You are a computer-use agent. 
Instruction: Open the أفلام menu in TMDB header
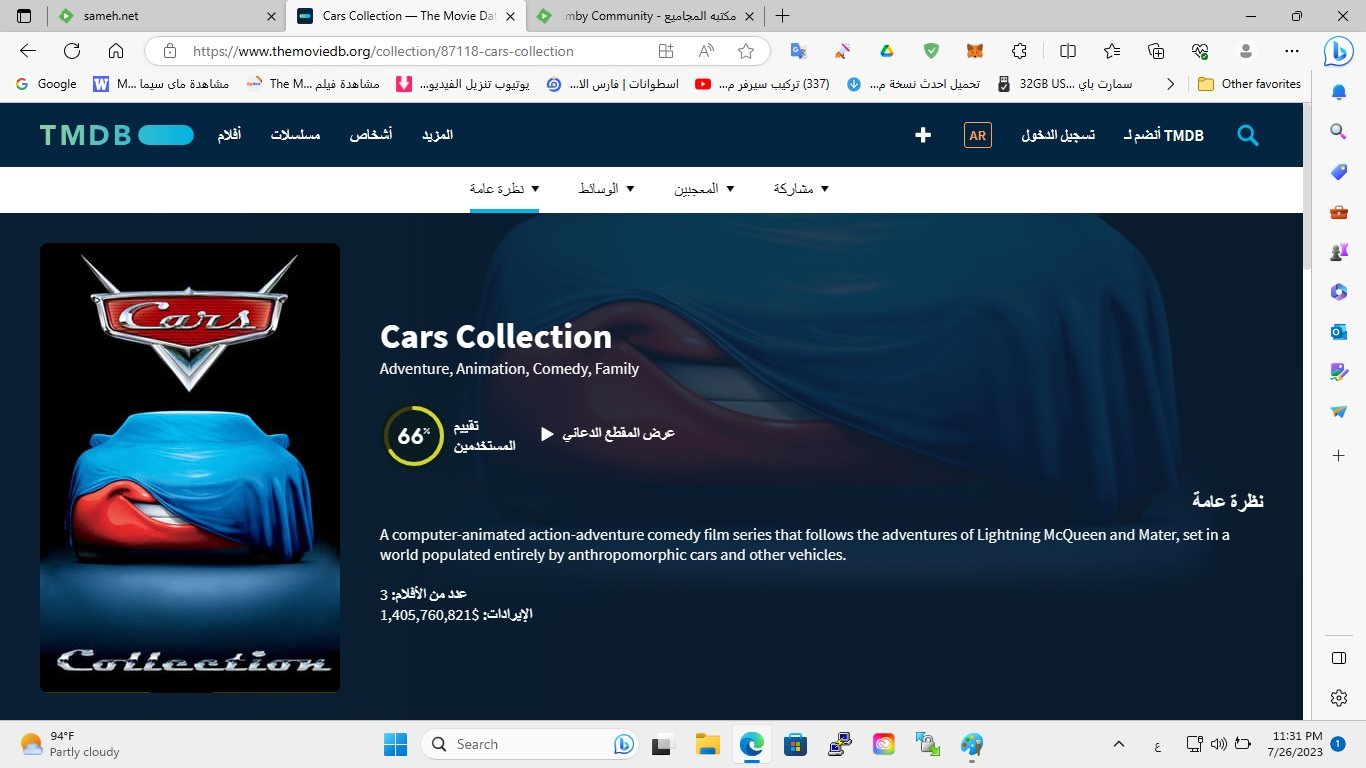click(x=229, y=135)
